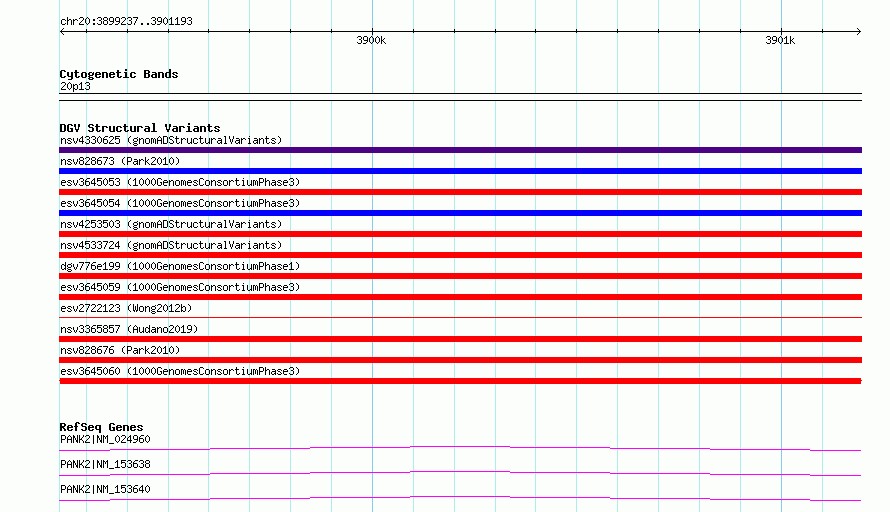Click the red bar for nsv4533724
The width and height of the screenshot is (890, 512).
point(460,255)
